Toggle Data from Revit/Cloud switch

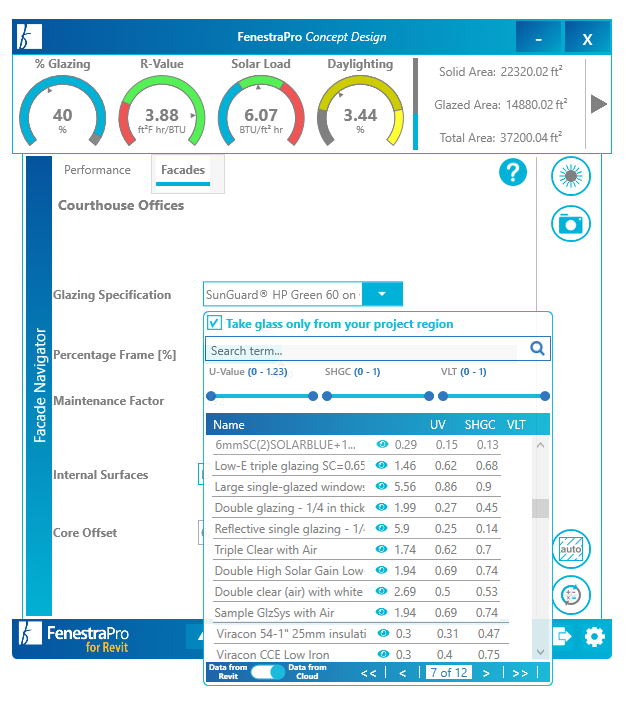[x=268, y=672]
